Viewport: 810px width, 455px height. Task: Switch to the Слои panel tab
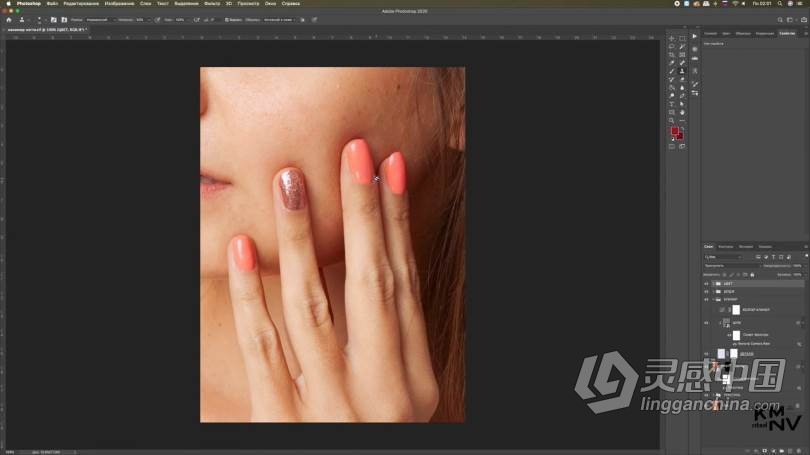coord(708,246)
